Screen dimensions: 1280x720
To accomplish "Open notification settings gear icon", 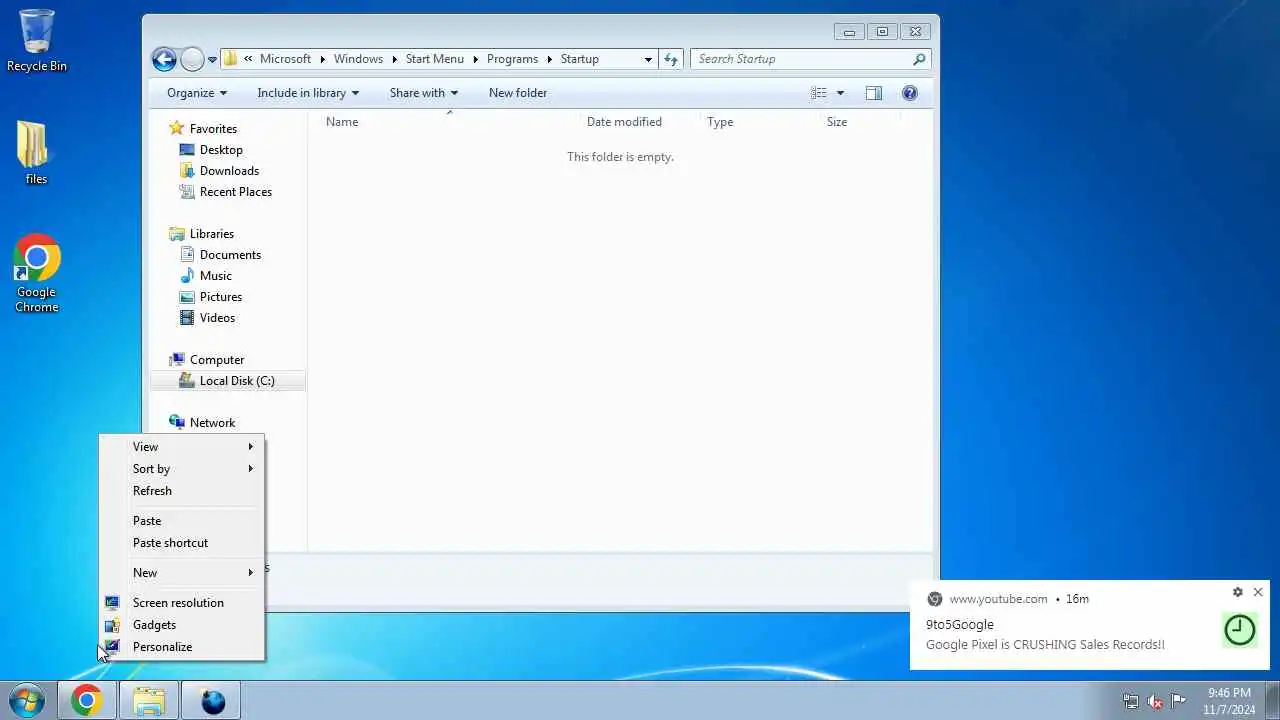I will 1238,593.
